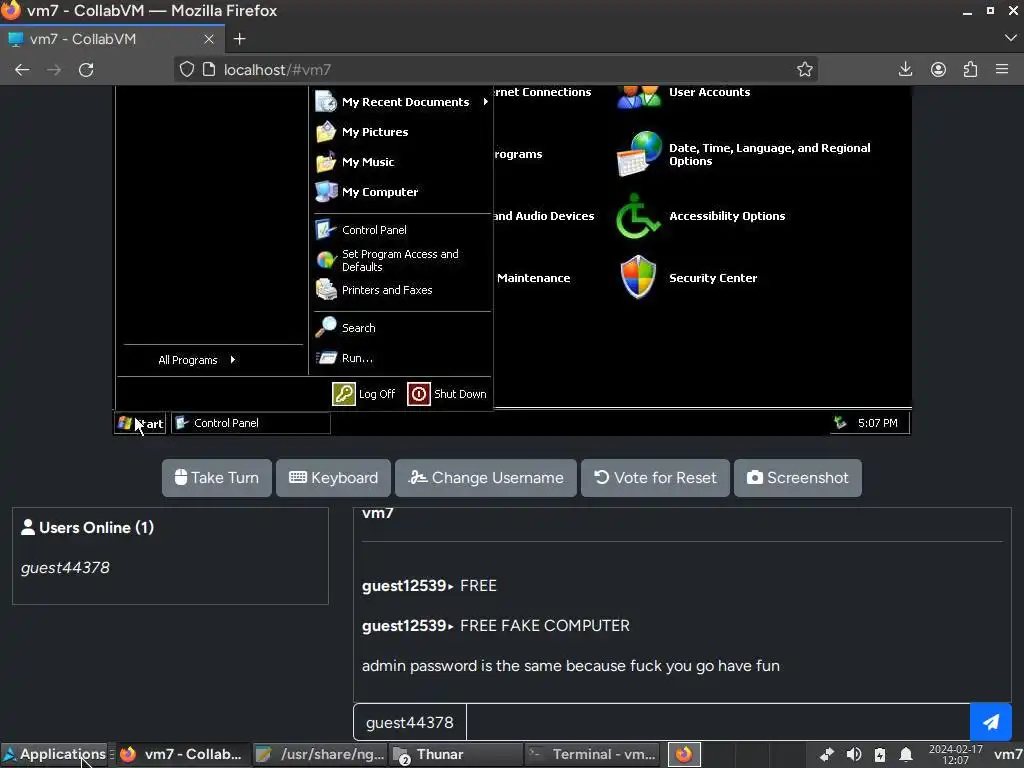Click the Take Turn button
Viewport: 1024px width, 768px height.
pos(217,478)
